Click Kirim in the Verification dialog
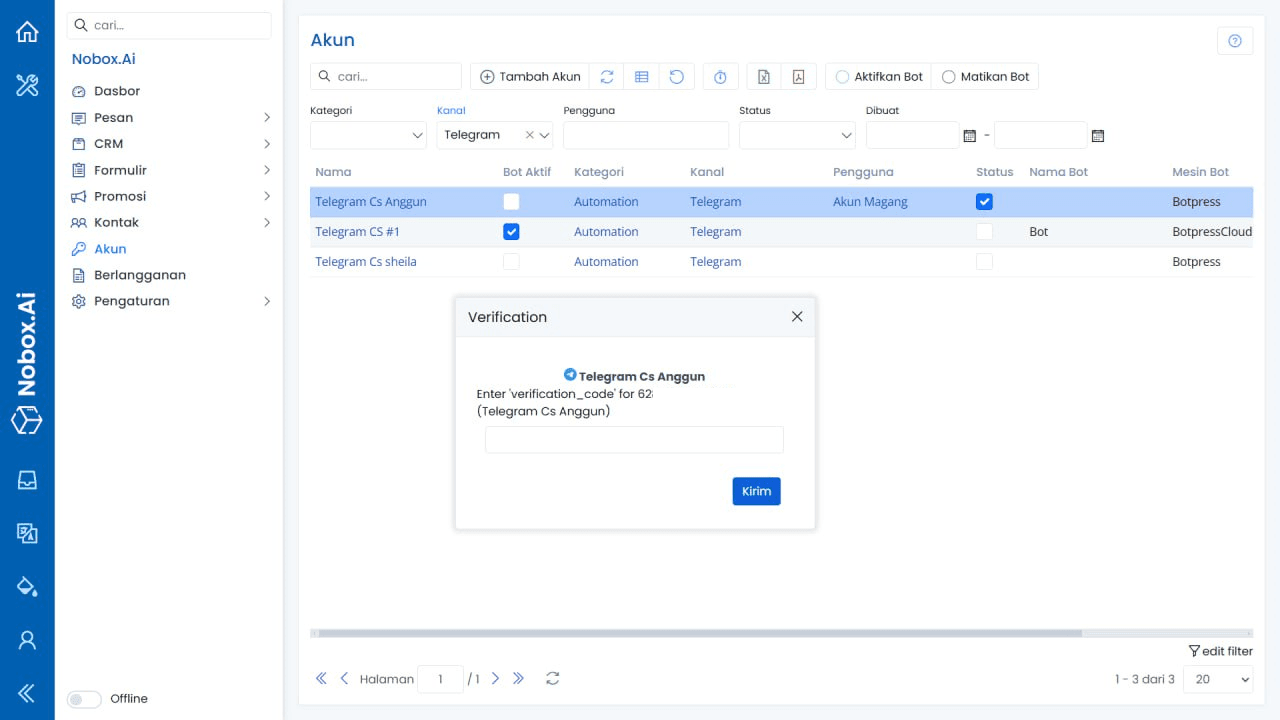The width and height of the screenshot is (1280, 720). 756,491
